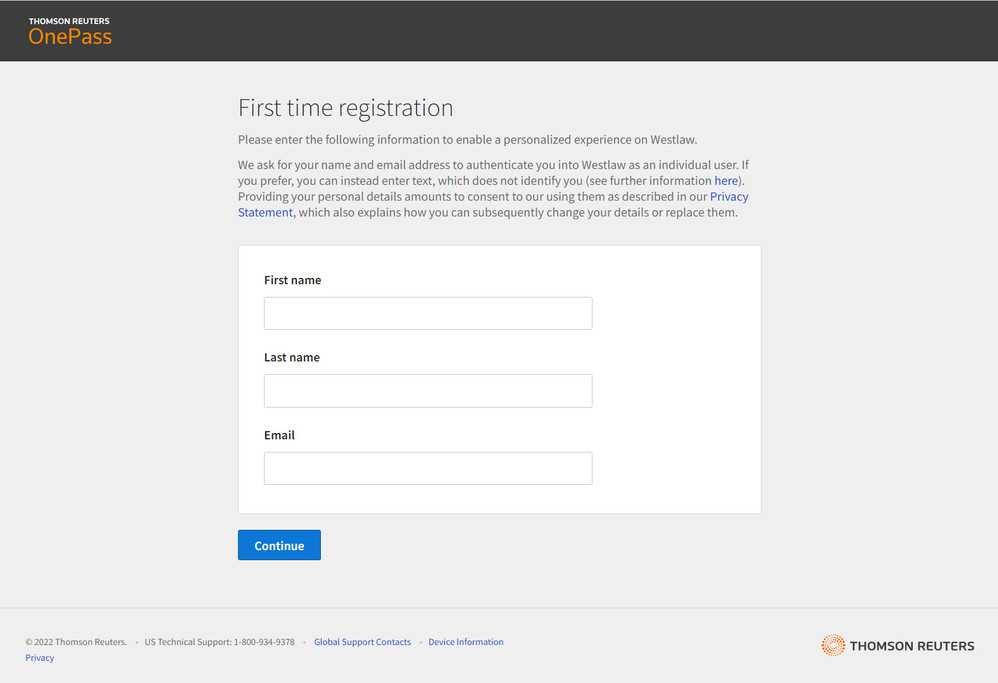Click into the Last name field
The width and height of the screenshot is (998, 683).
click(x=428, y=391)
